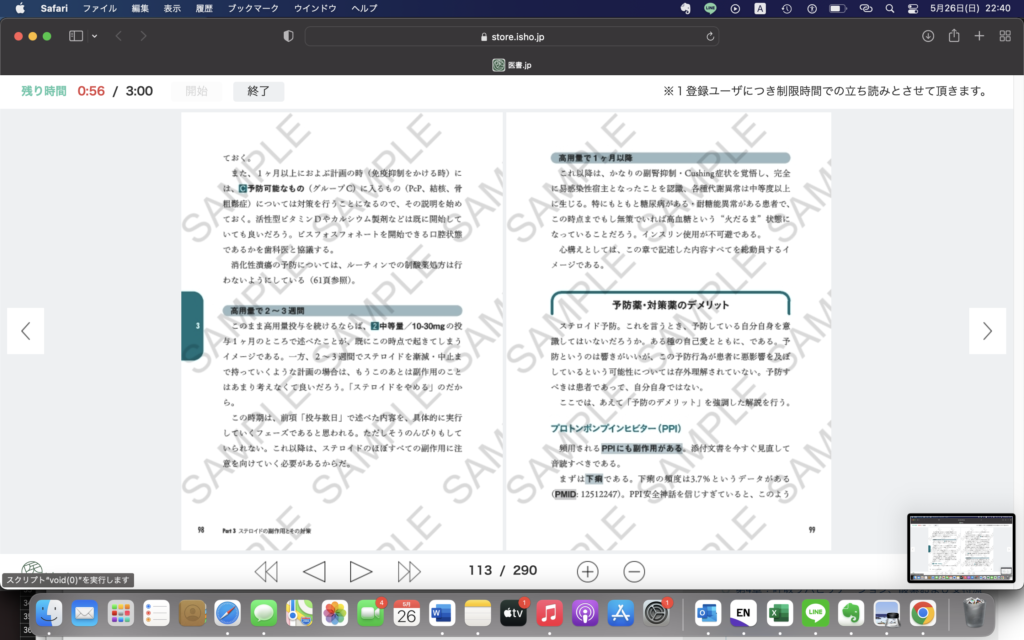
Task: Open the 履歴 menu
Action: coord(203,8)
